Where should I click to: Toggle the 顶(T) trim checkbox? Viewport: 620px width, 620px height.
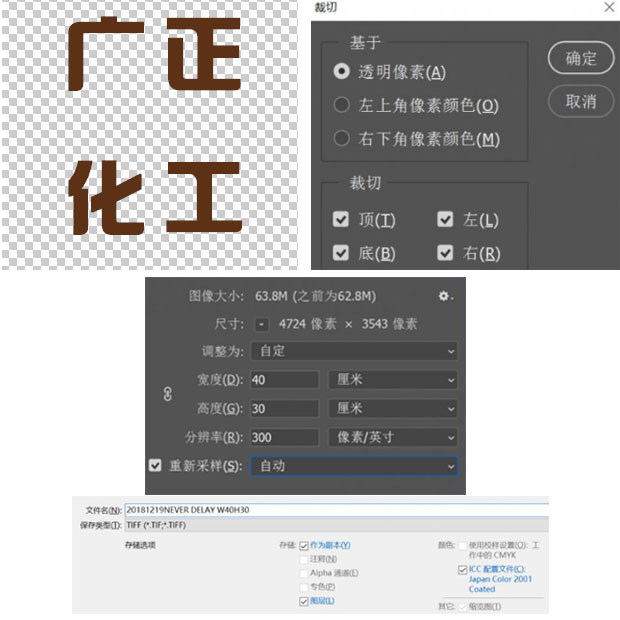coord(341,220)
